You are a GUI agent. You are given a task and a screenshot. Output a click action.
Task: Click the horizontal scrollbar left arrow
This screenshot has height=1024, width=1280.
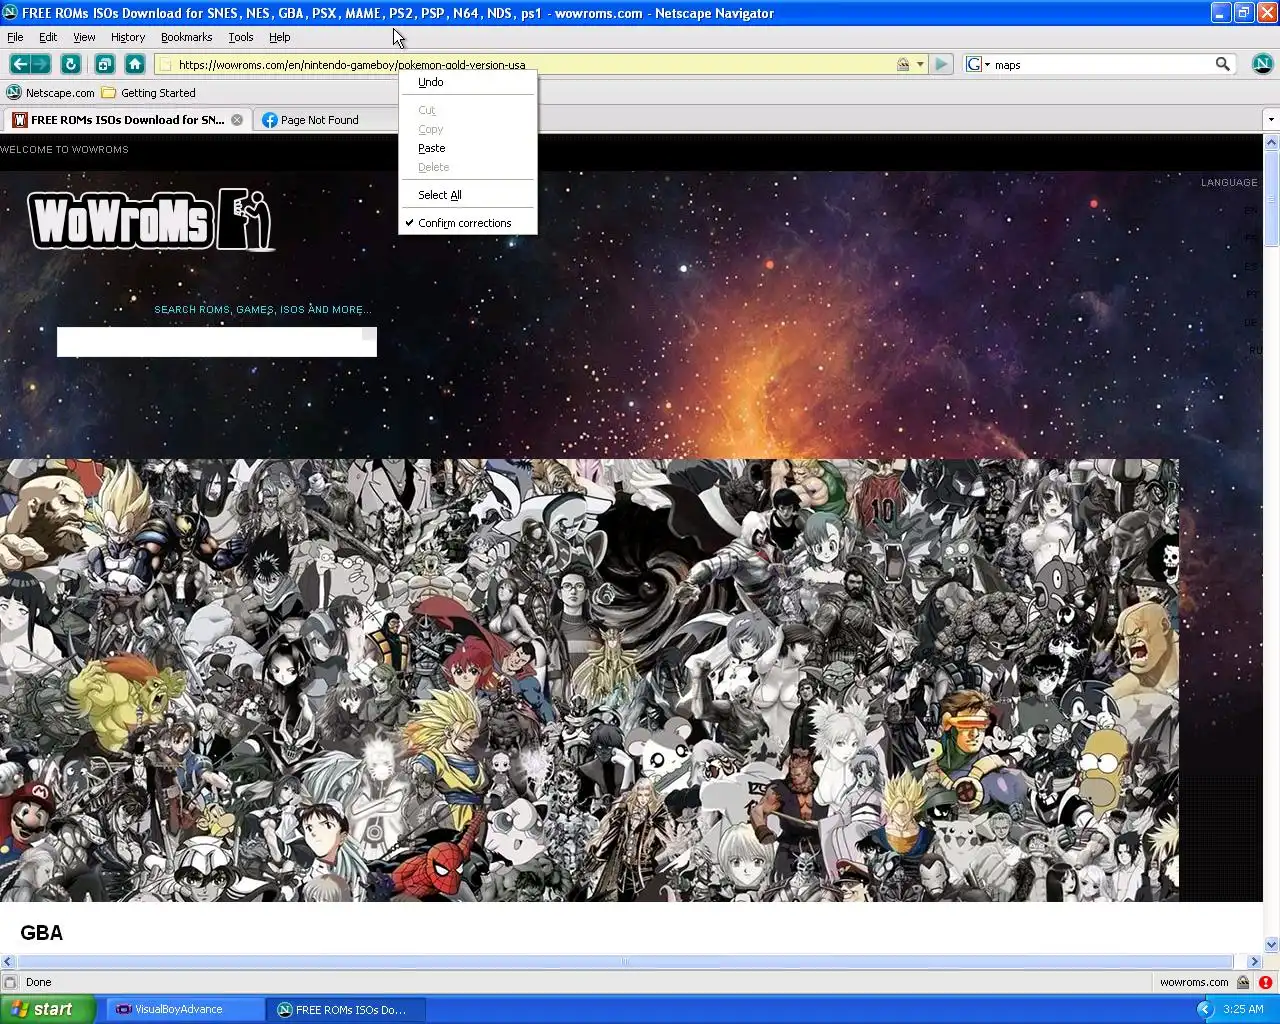tap(8, 961)
